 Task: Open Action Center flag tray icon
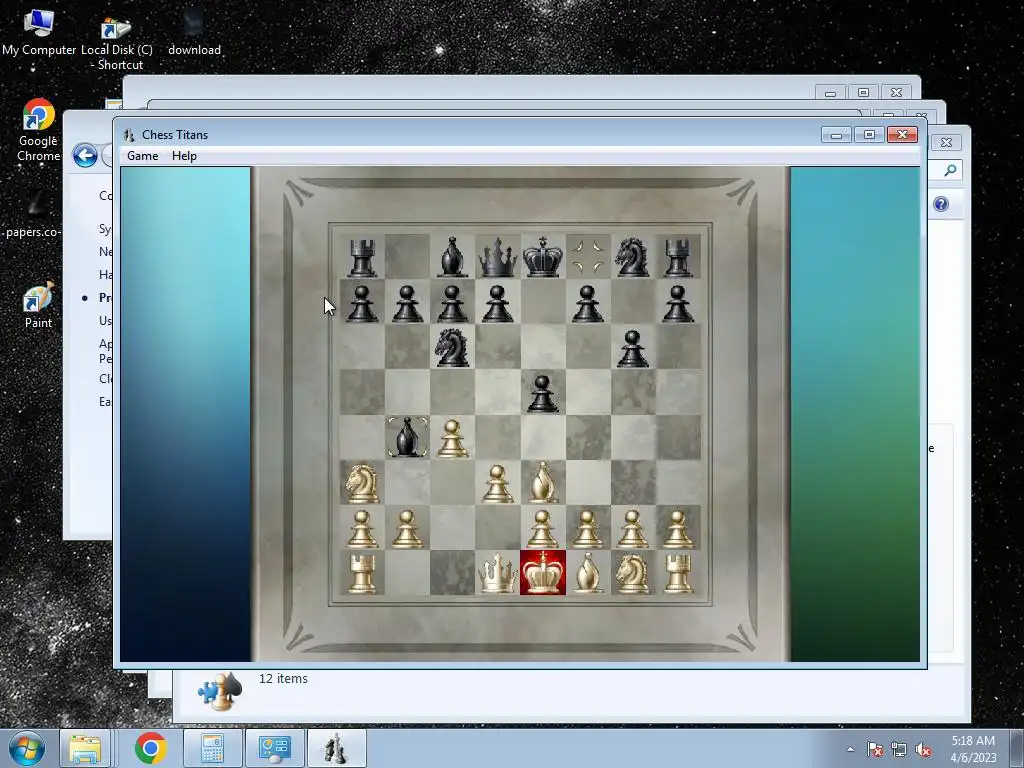[874, 749]
